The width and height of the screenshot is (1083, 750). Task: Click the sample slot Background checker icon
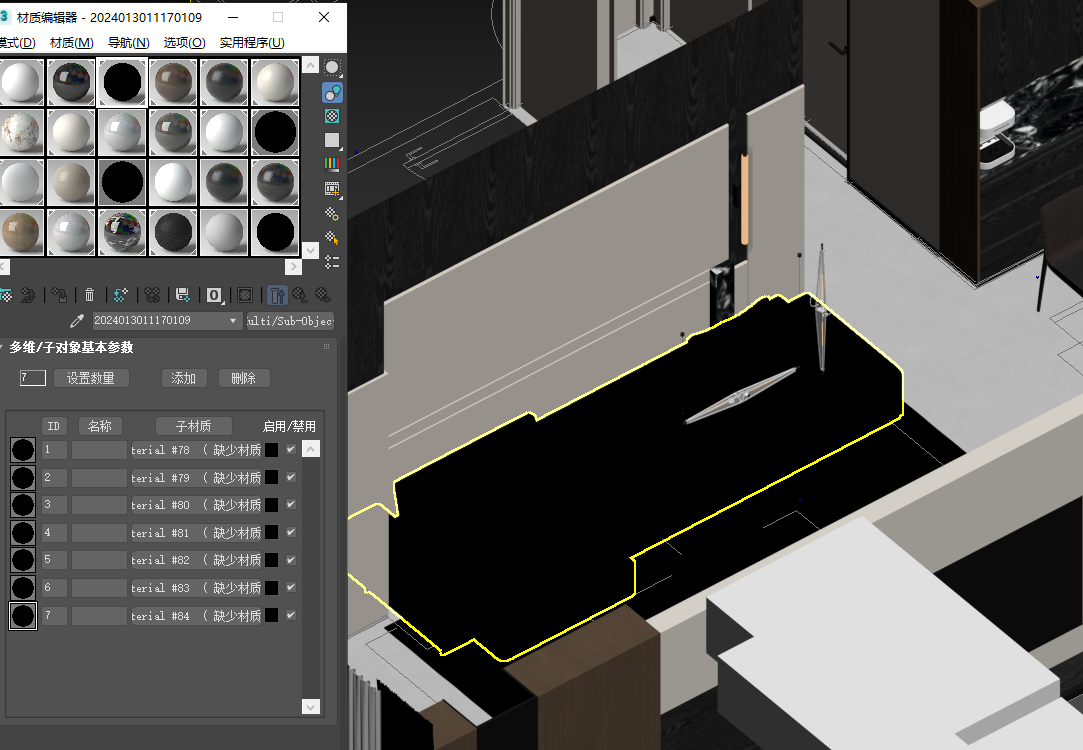332,116
